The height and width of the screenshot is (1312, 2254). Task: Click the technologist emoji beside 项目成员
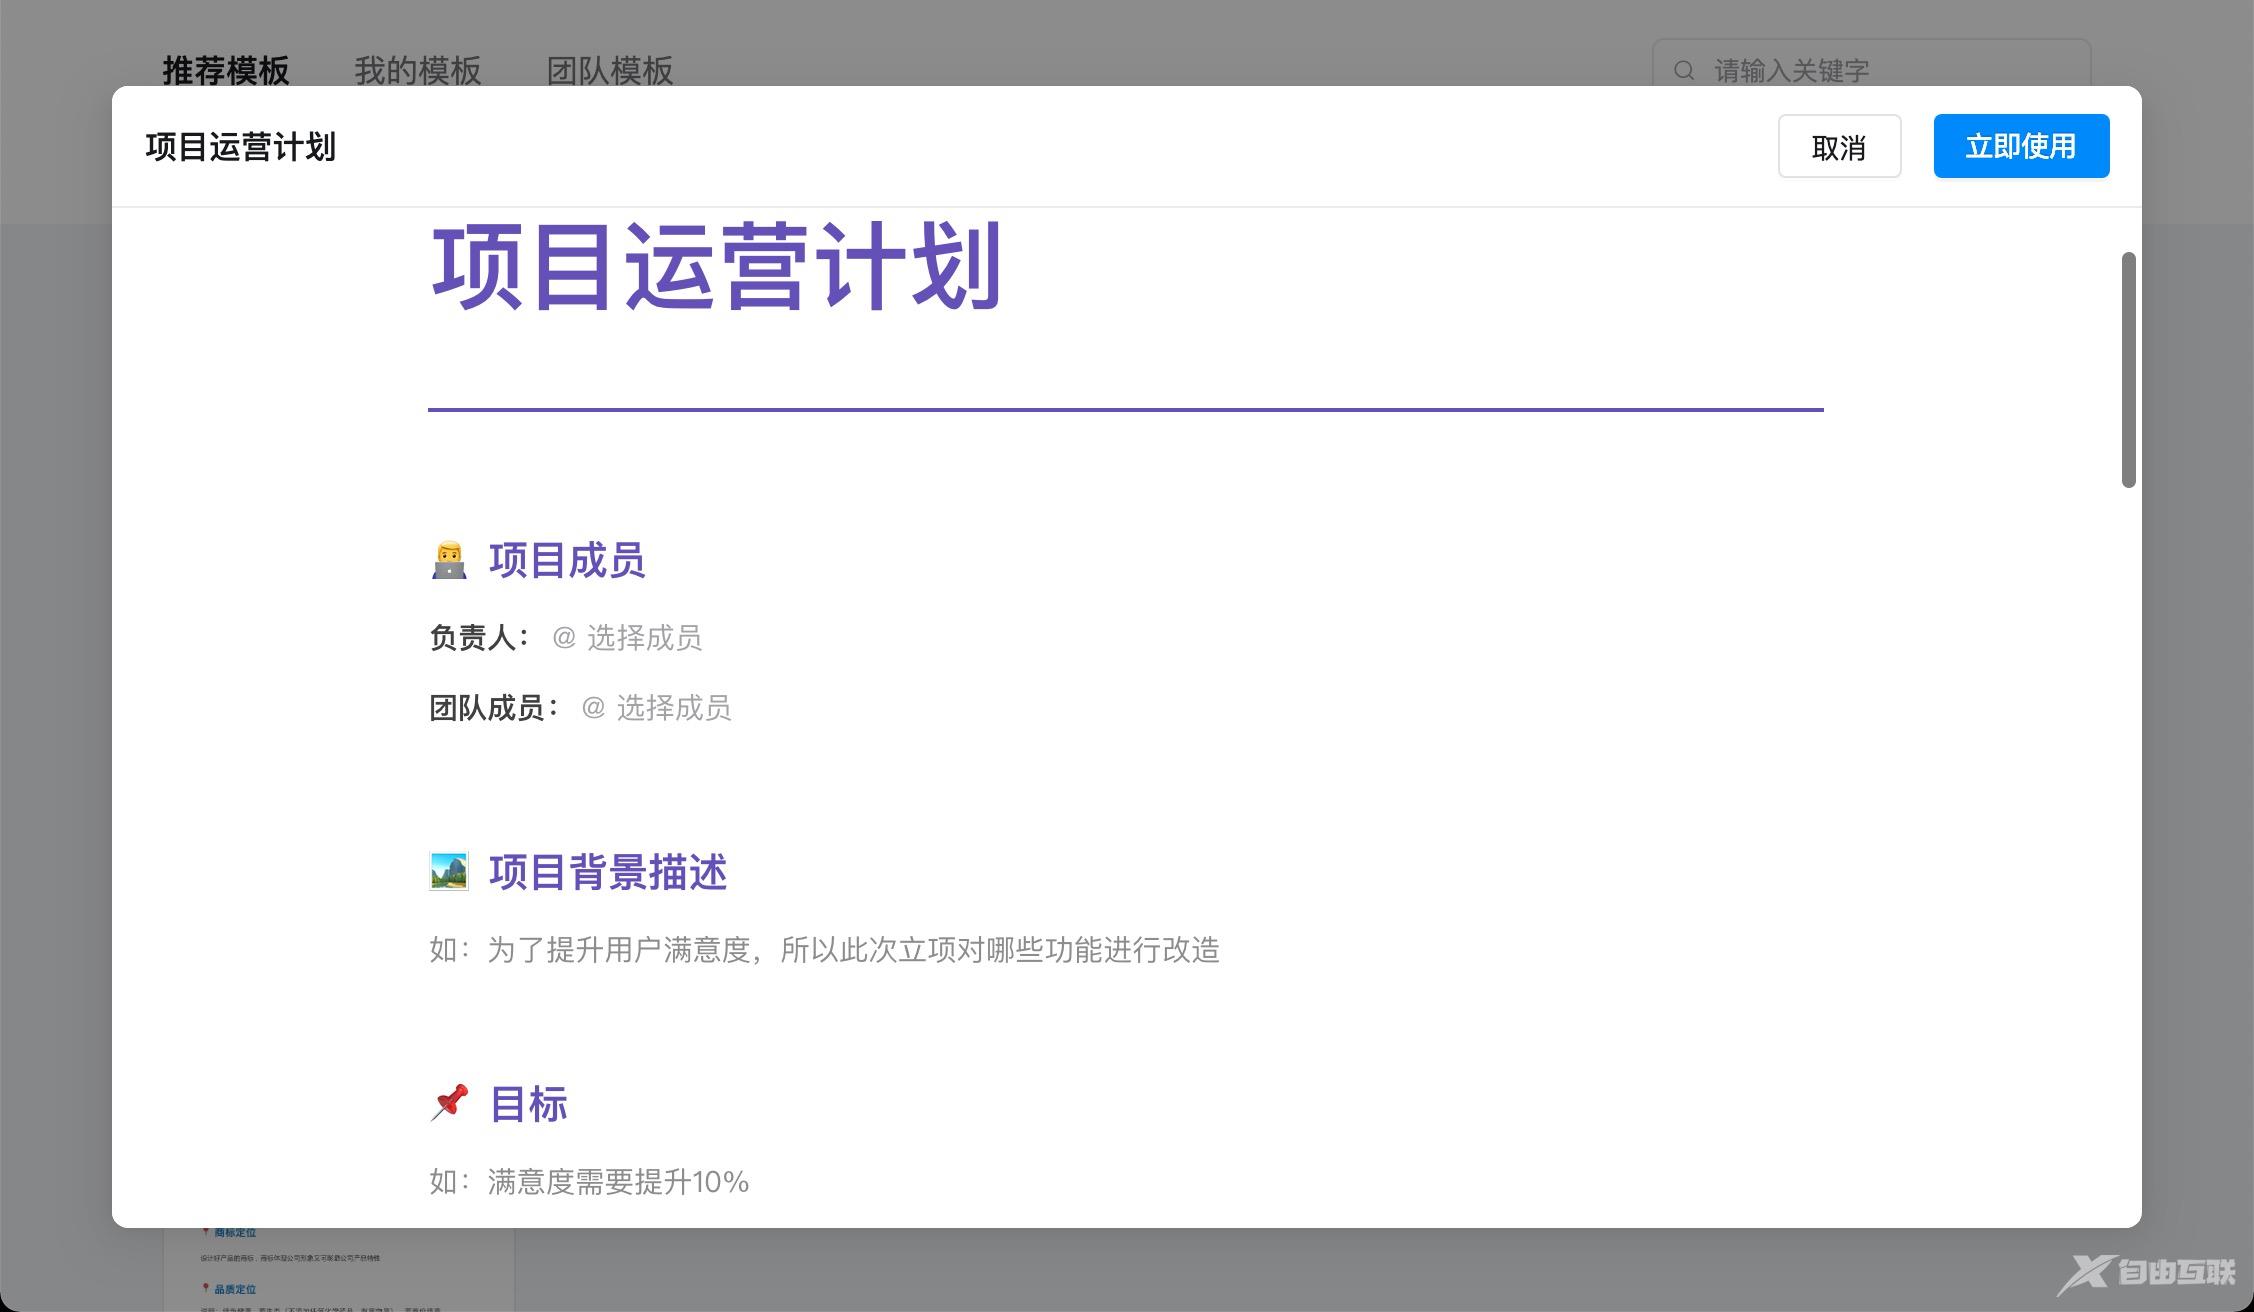coord(449,560)
